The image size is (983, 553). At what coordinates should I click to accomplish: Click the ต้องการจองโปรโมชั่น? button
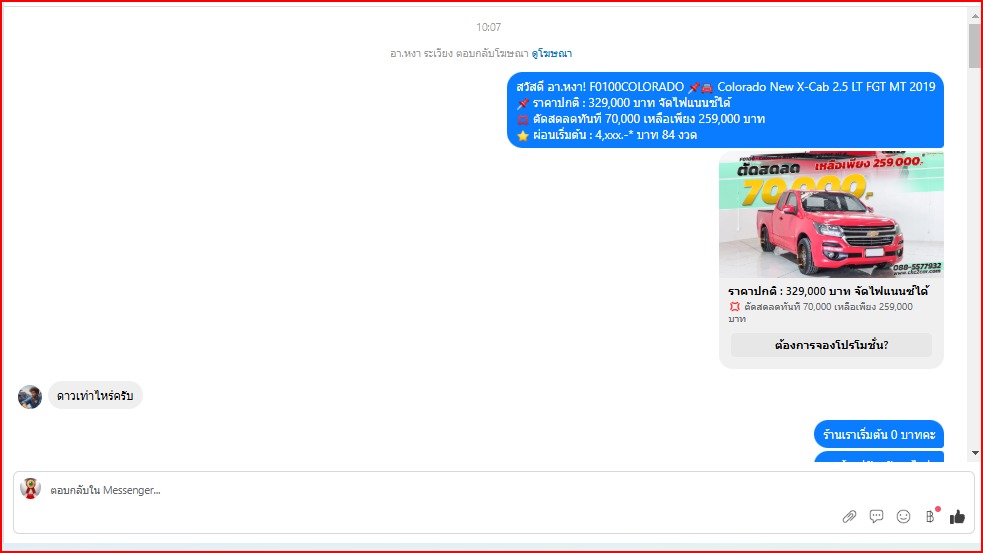tap(831, 345)
